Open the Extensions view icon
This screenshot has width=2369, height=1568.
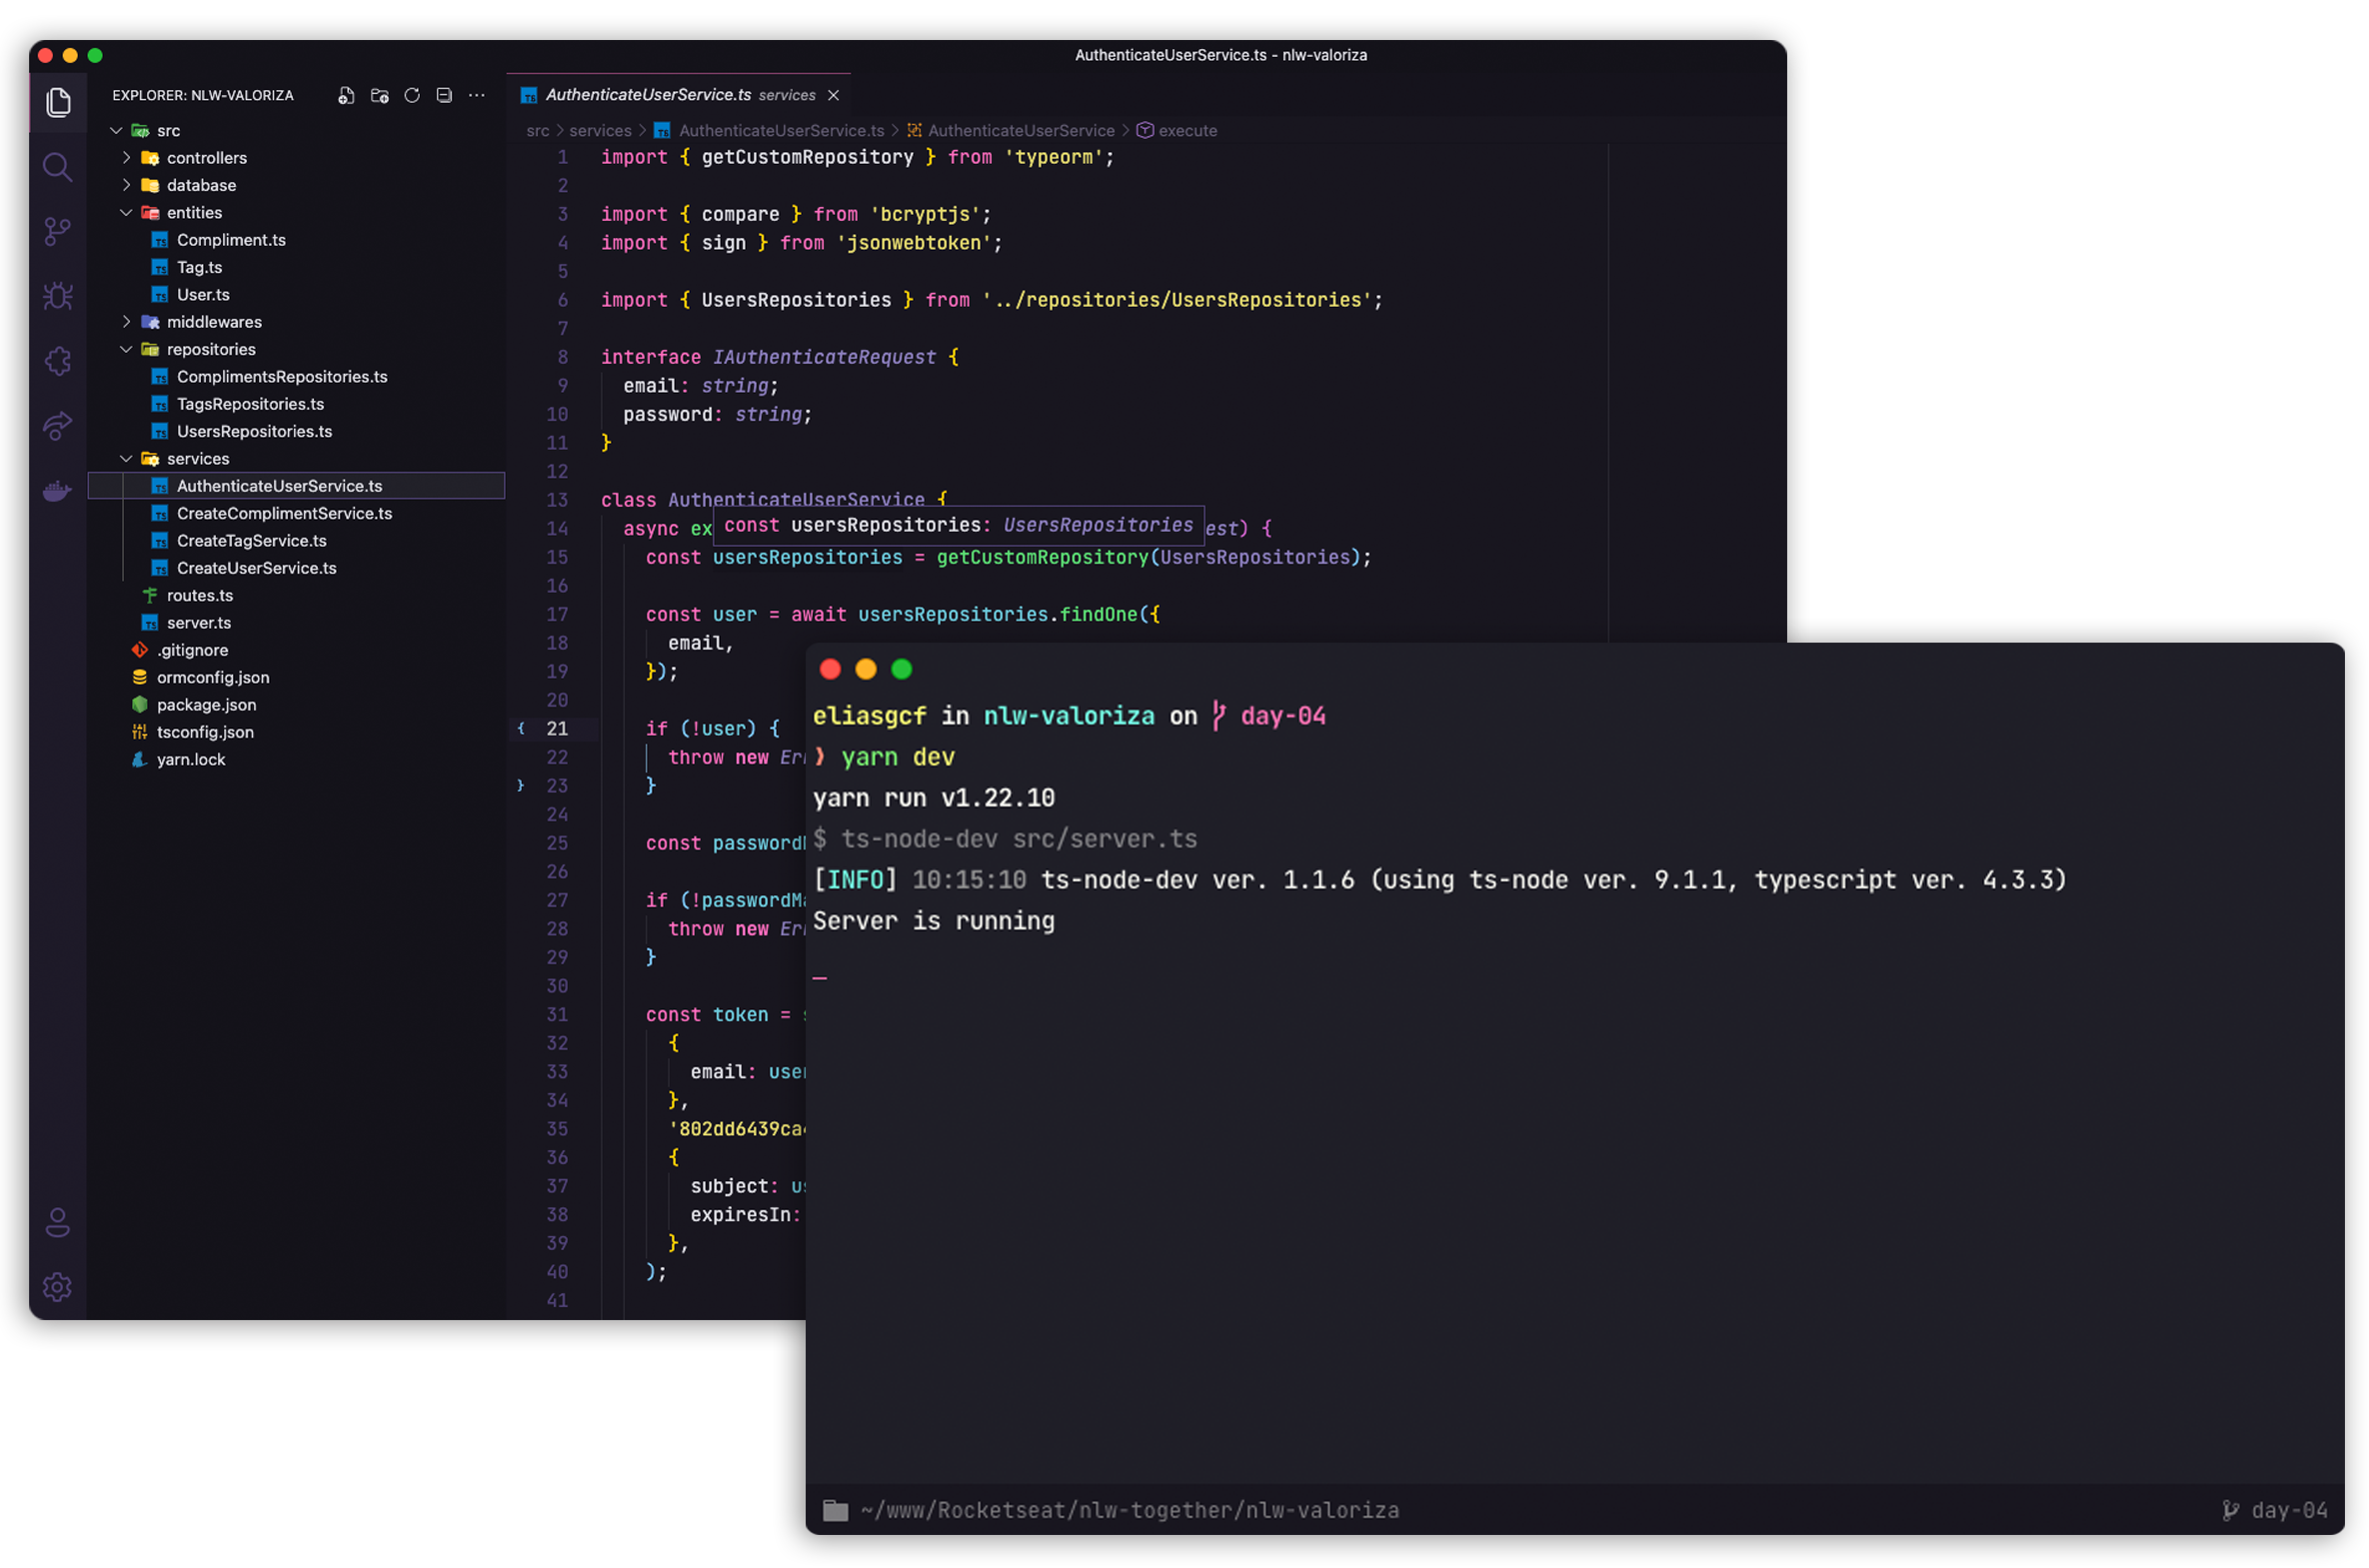[57, 361]
